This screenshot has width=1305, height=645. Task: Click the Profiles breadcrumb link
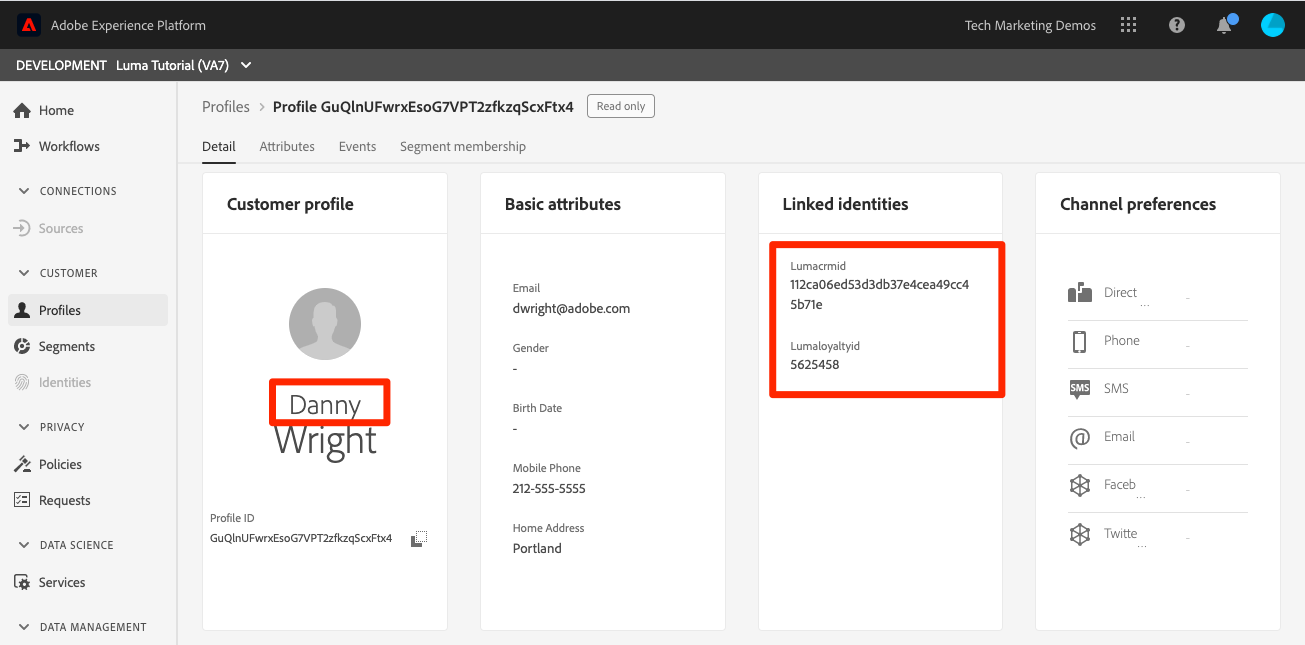click(226, 106)
